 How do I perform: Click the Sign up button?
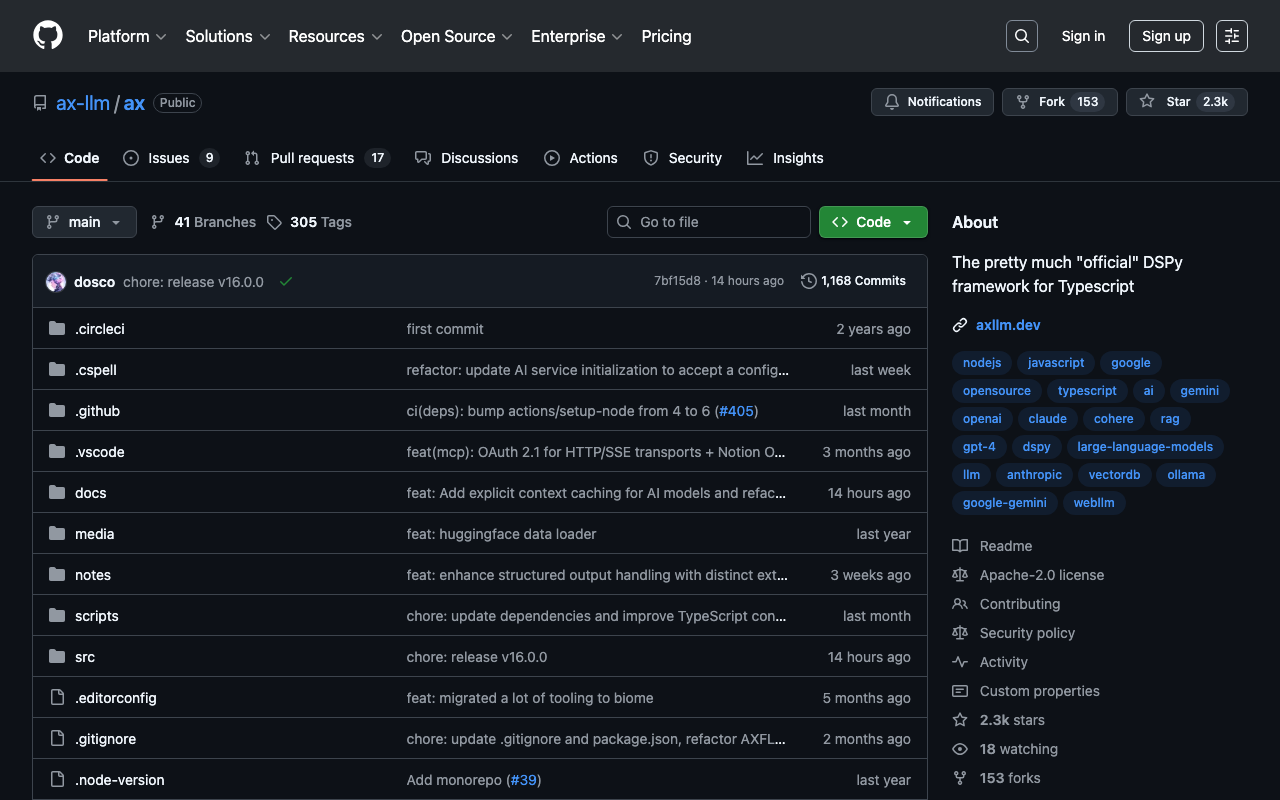click(1166, 36)
